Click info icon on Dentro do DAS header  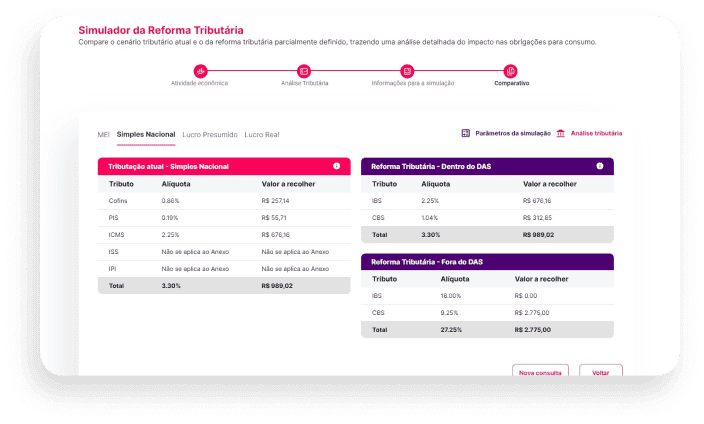click(x=600, y=166)
